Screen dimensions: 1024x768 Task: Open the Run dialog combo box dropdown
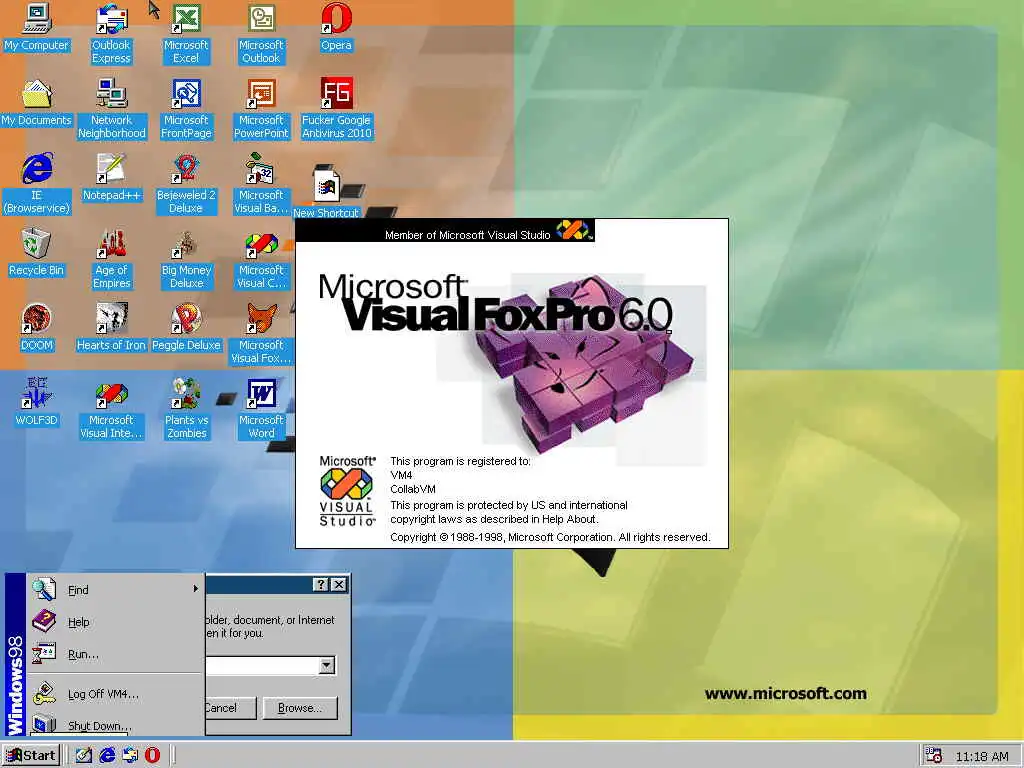(327, 665)
